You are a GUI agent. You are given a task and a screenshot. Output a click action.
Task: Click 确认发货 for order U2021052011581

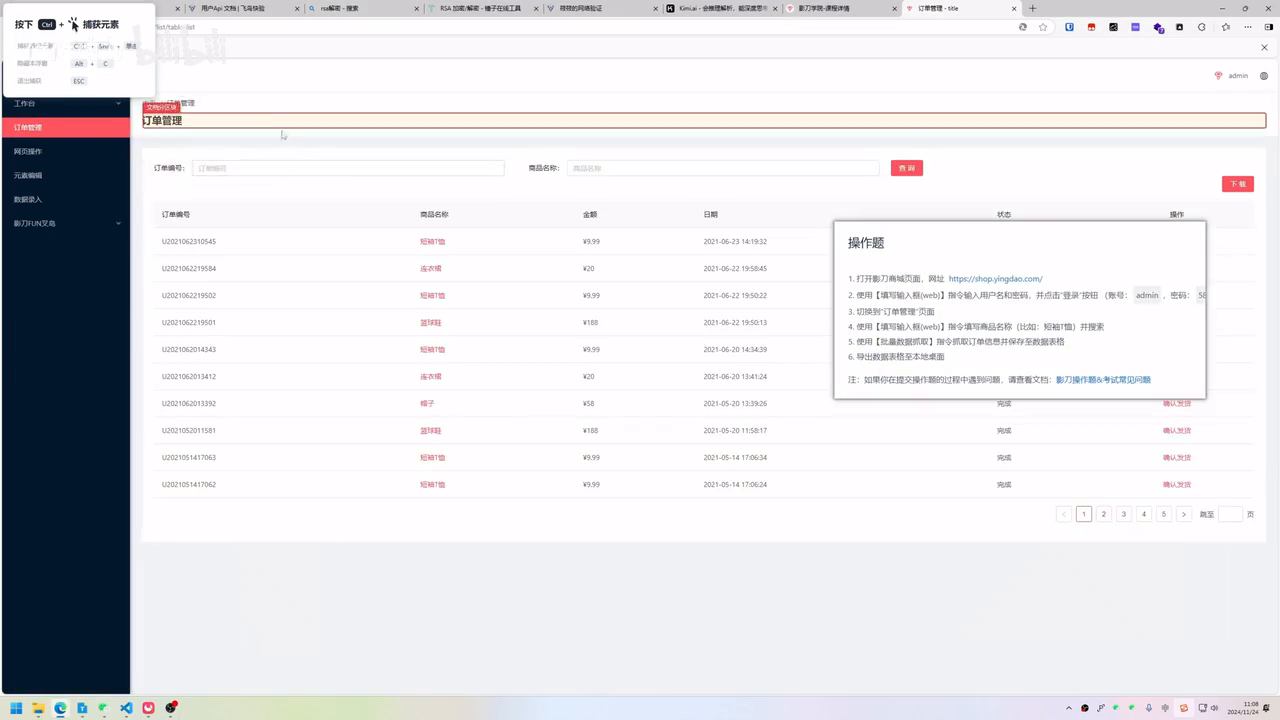(x=1177, y=430)
